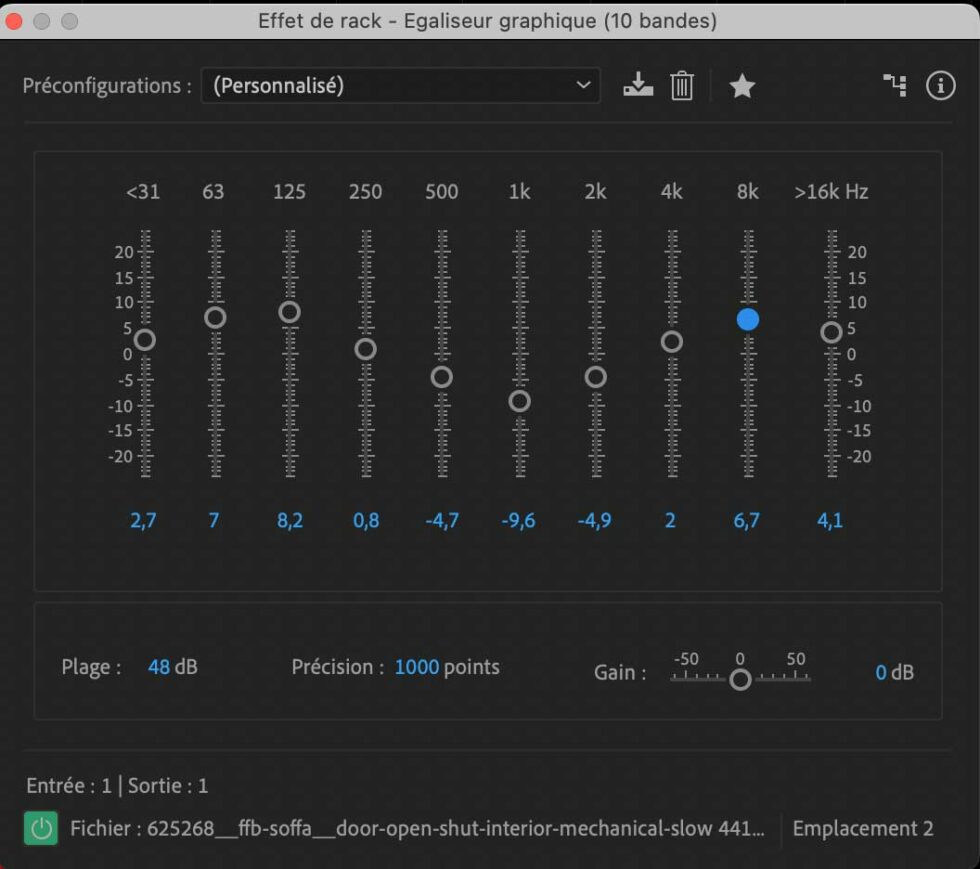Click the Précision value 1000

417,667
